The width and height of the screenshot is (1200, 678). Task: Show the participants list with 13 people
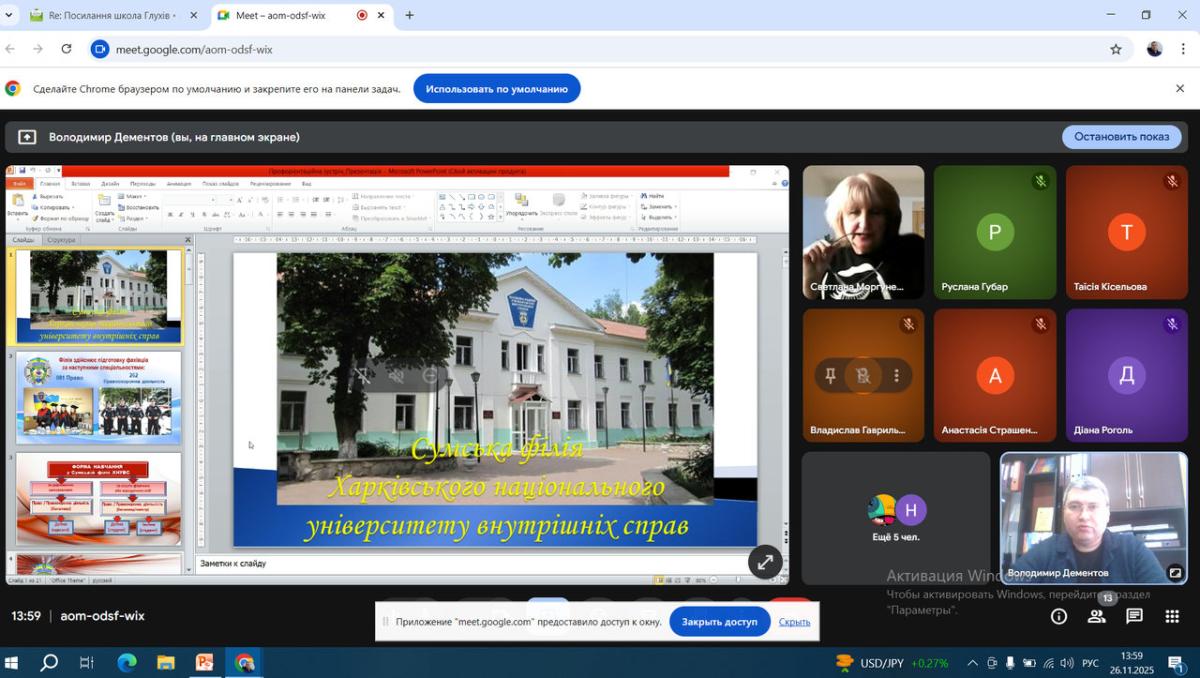1097,617
